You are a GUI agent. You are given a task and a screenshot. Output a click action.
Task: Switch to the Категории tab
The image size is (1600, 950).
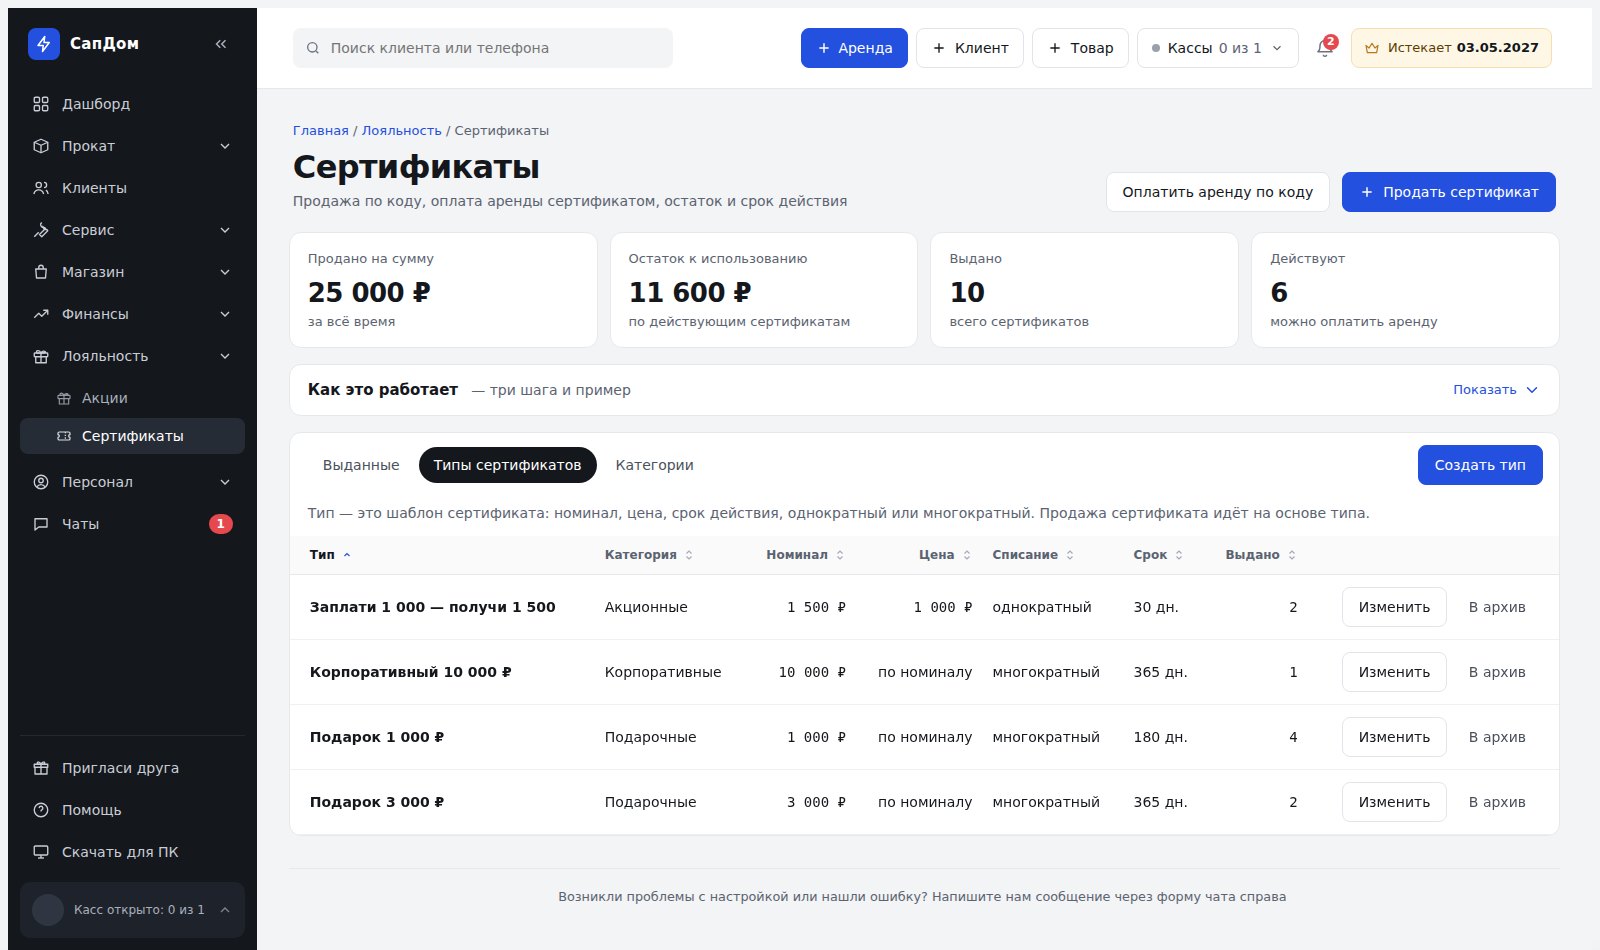[x=654, y=465]
